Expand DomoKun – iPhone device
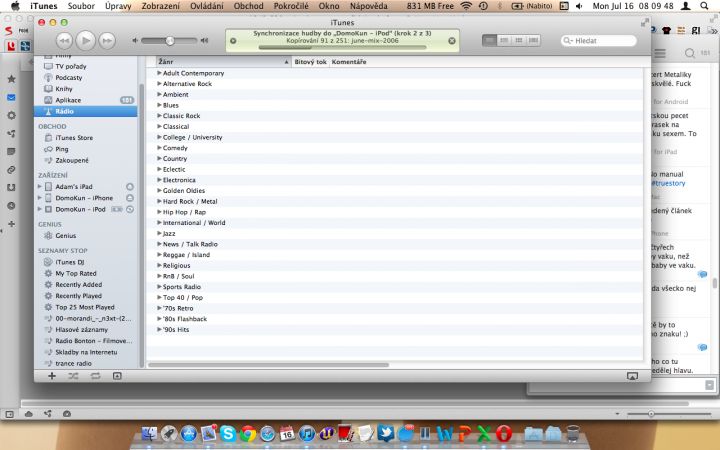The image size is (720, 450). (39, 198)
